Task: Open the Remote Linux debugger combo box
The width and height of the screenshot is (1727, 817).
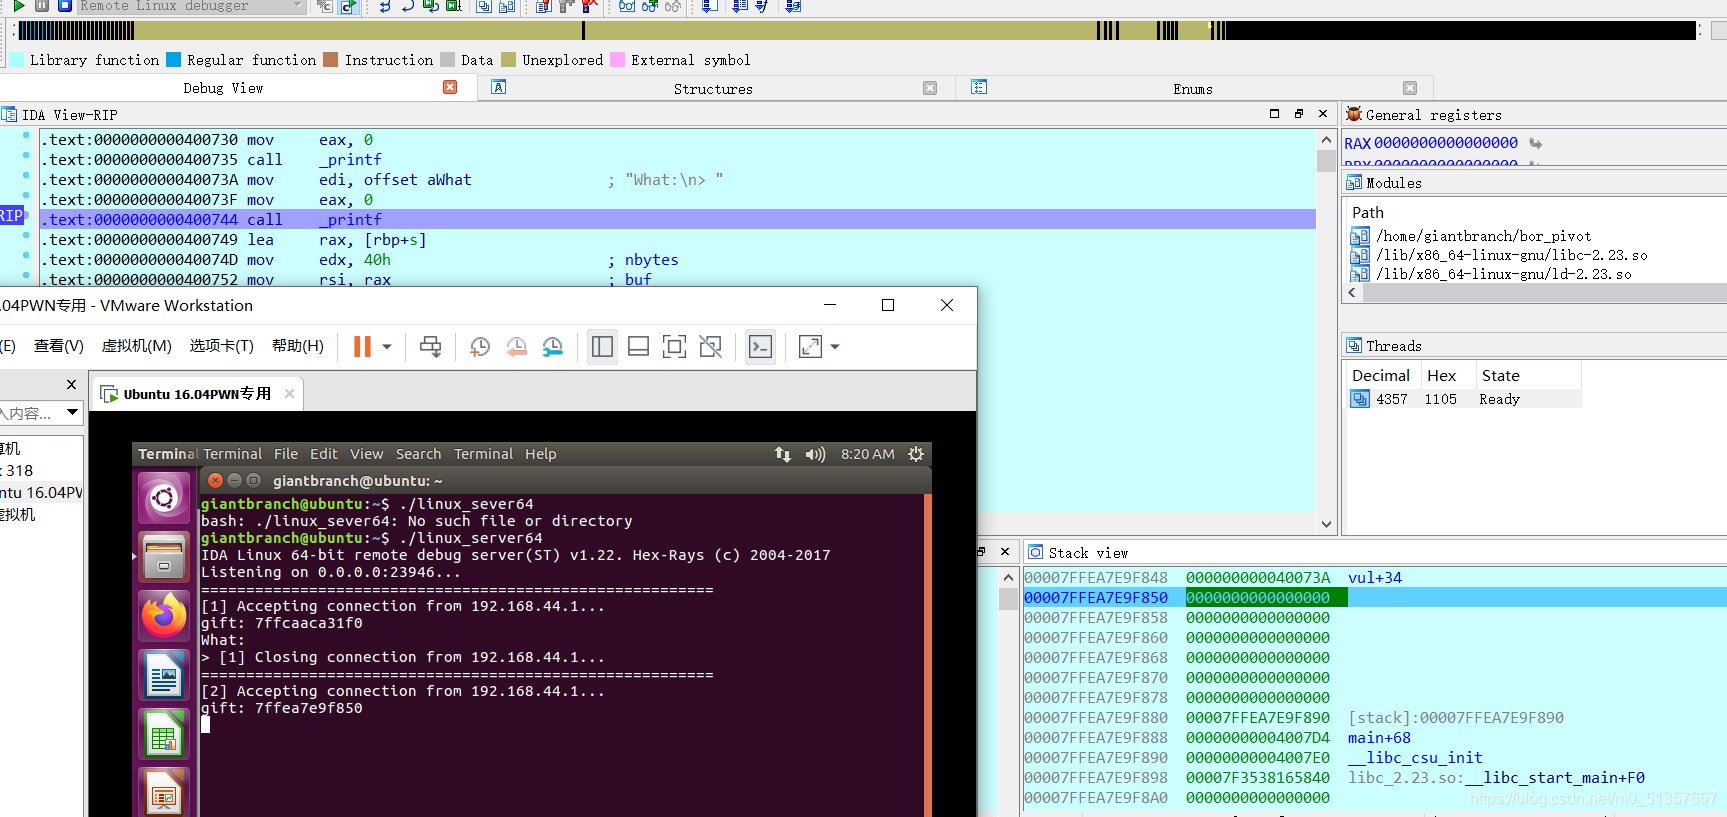Action: (x=191, y=6)
